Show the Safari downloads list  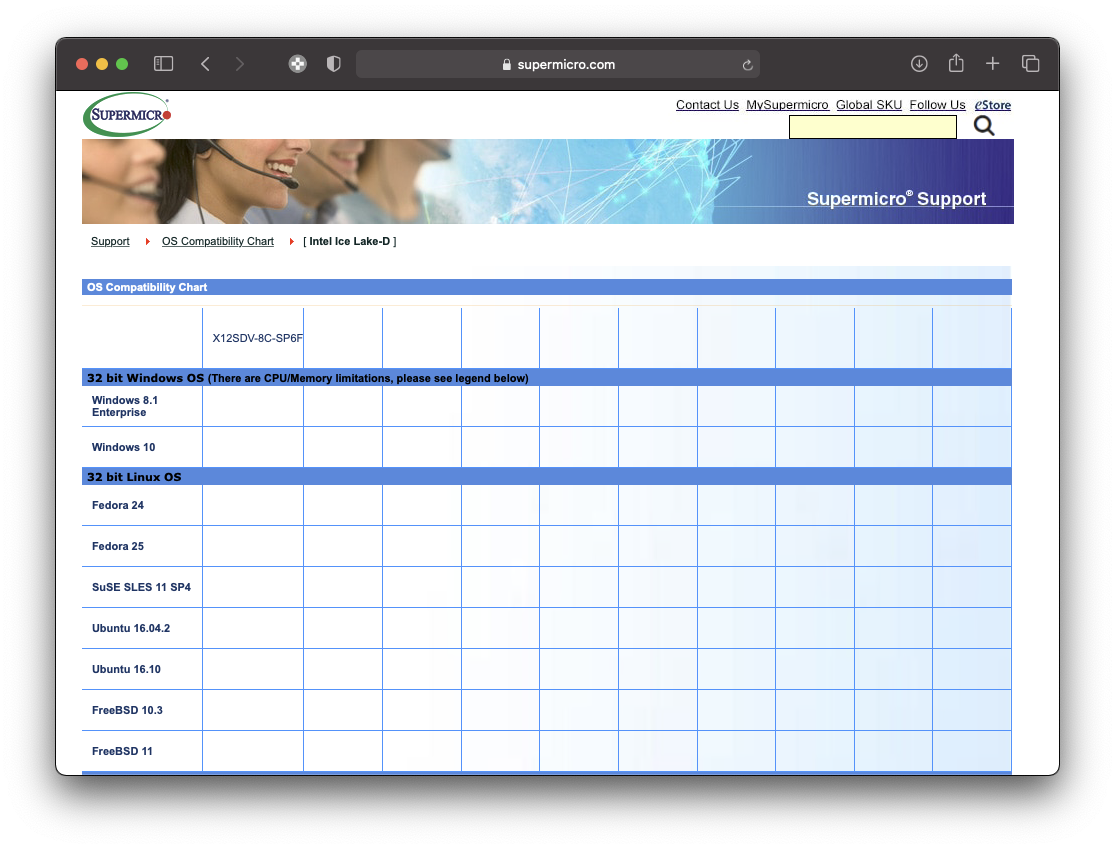click(x=919, y=64)
